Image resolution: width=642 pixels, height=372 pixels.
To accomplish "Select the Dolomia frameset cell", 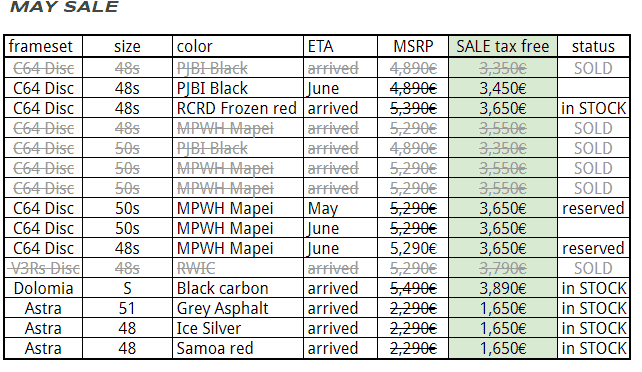I will (x=43, y=289).
